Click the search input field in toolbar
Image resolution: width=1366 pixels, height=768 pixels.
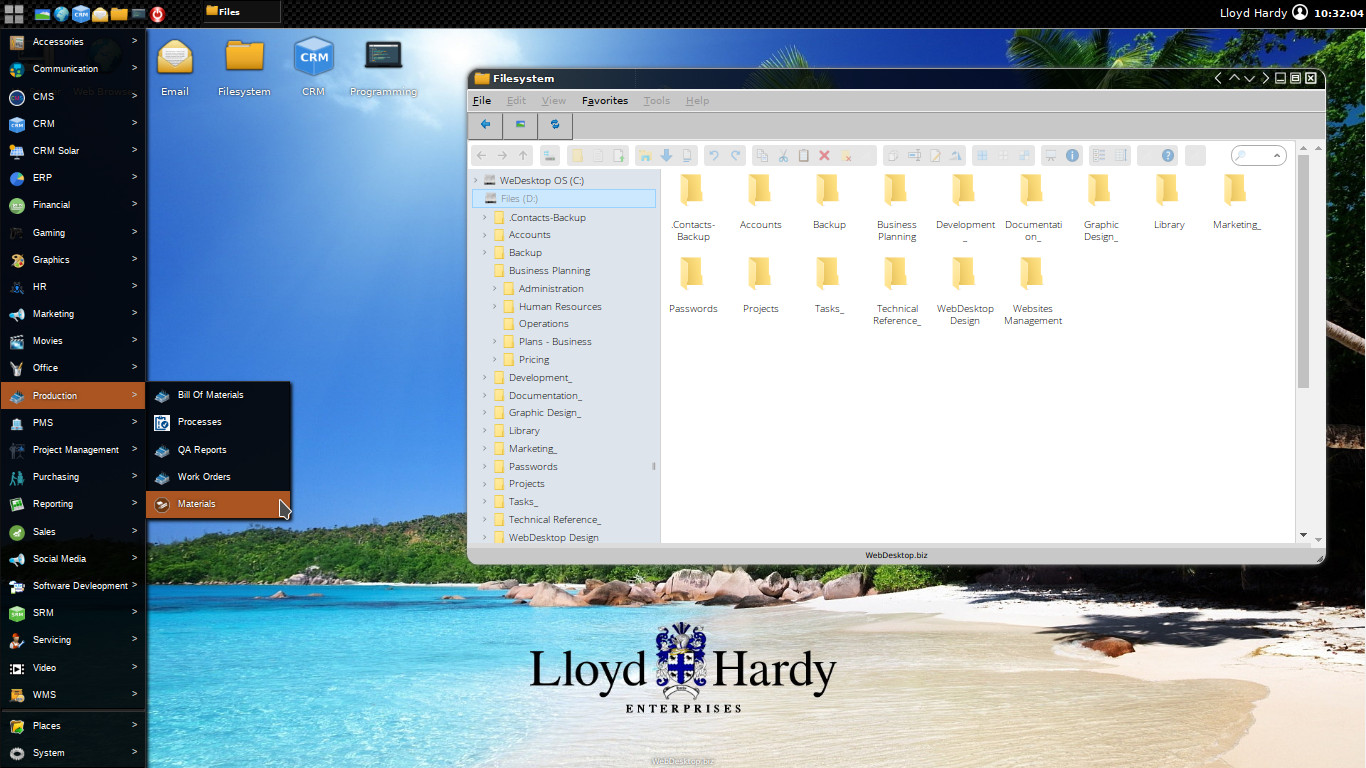1257,156
